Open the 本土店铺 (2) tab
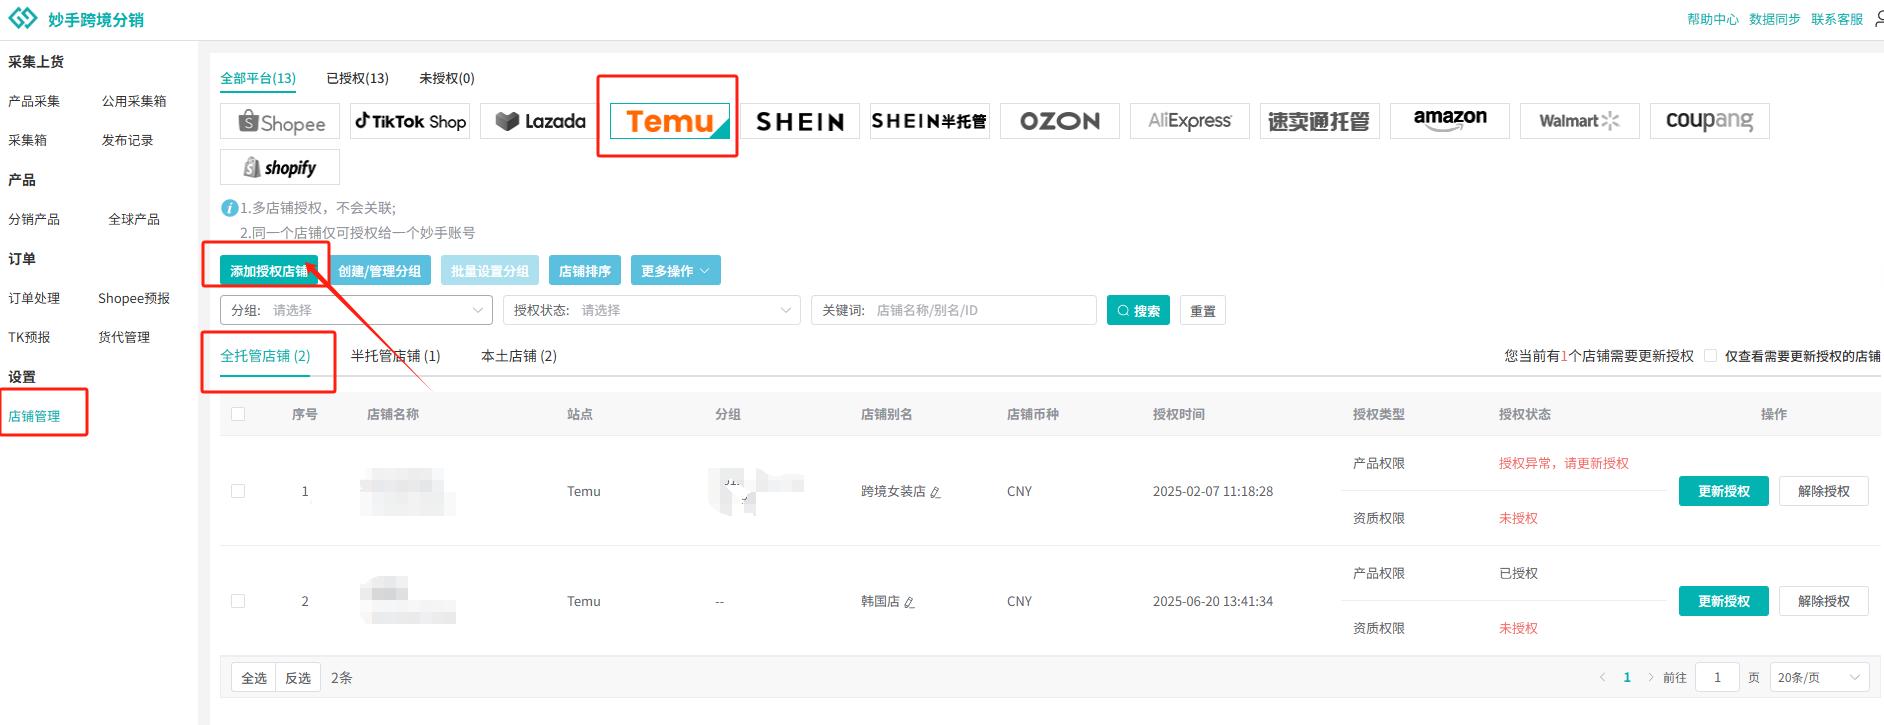1884x725 pixels. coord(519,356)
